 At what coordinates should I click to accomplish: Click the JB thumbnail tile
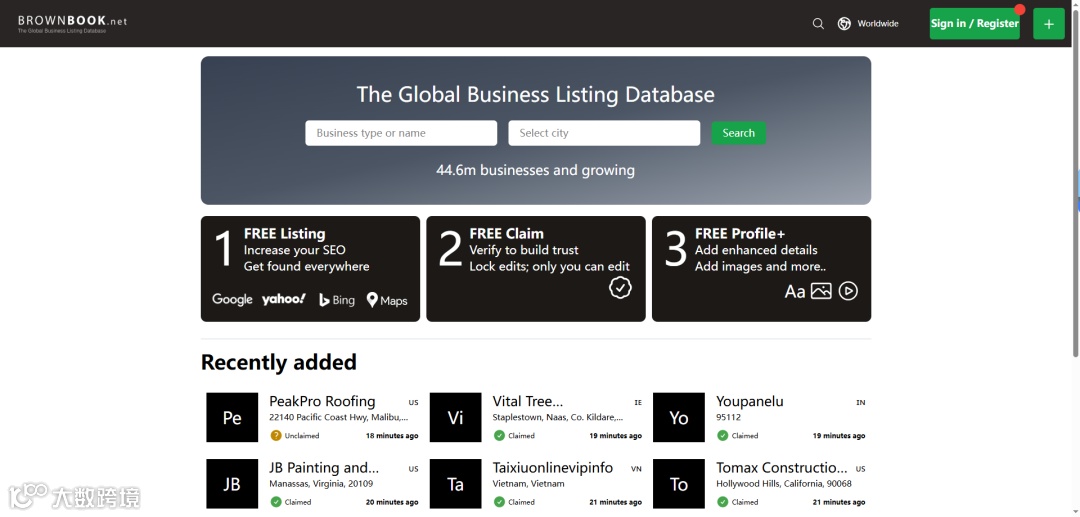[x=232, y=484]
